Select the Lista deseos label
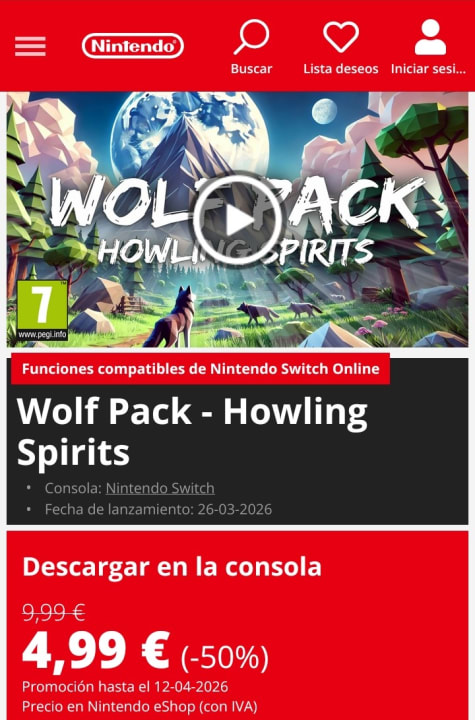Screen dimensions: 475x720 341,69
